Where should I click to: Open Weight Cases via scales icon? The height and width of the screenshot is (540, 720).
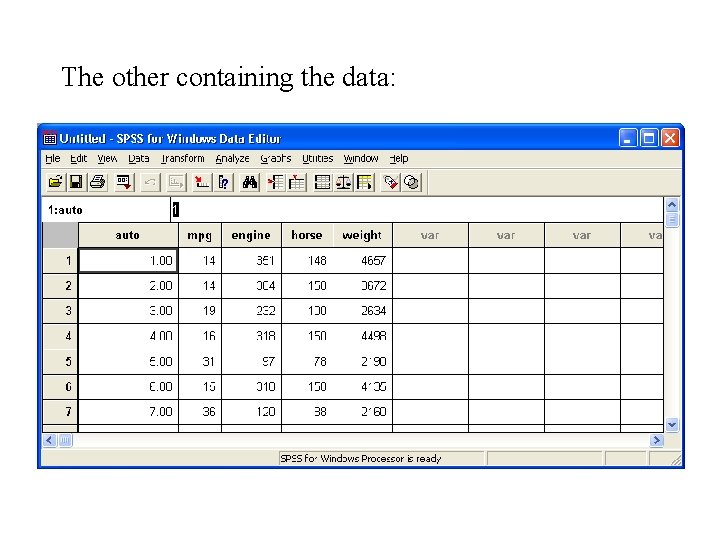[343, 182]
